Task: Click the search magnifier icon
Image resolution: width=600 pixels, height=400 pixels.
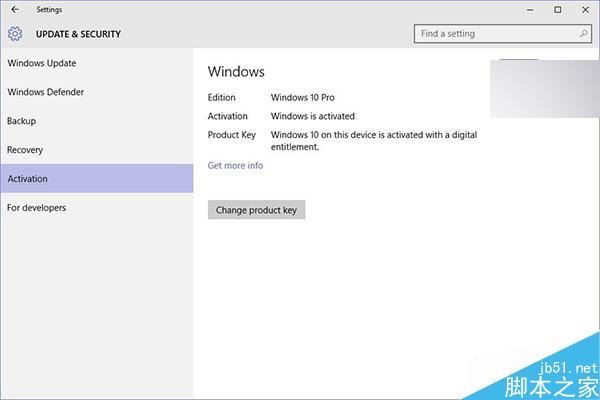Action: (x=584, y=34)
